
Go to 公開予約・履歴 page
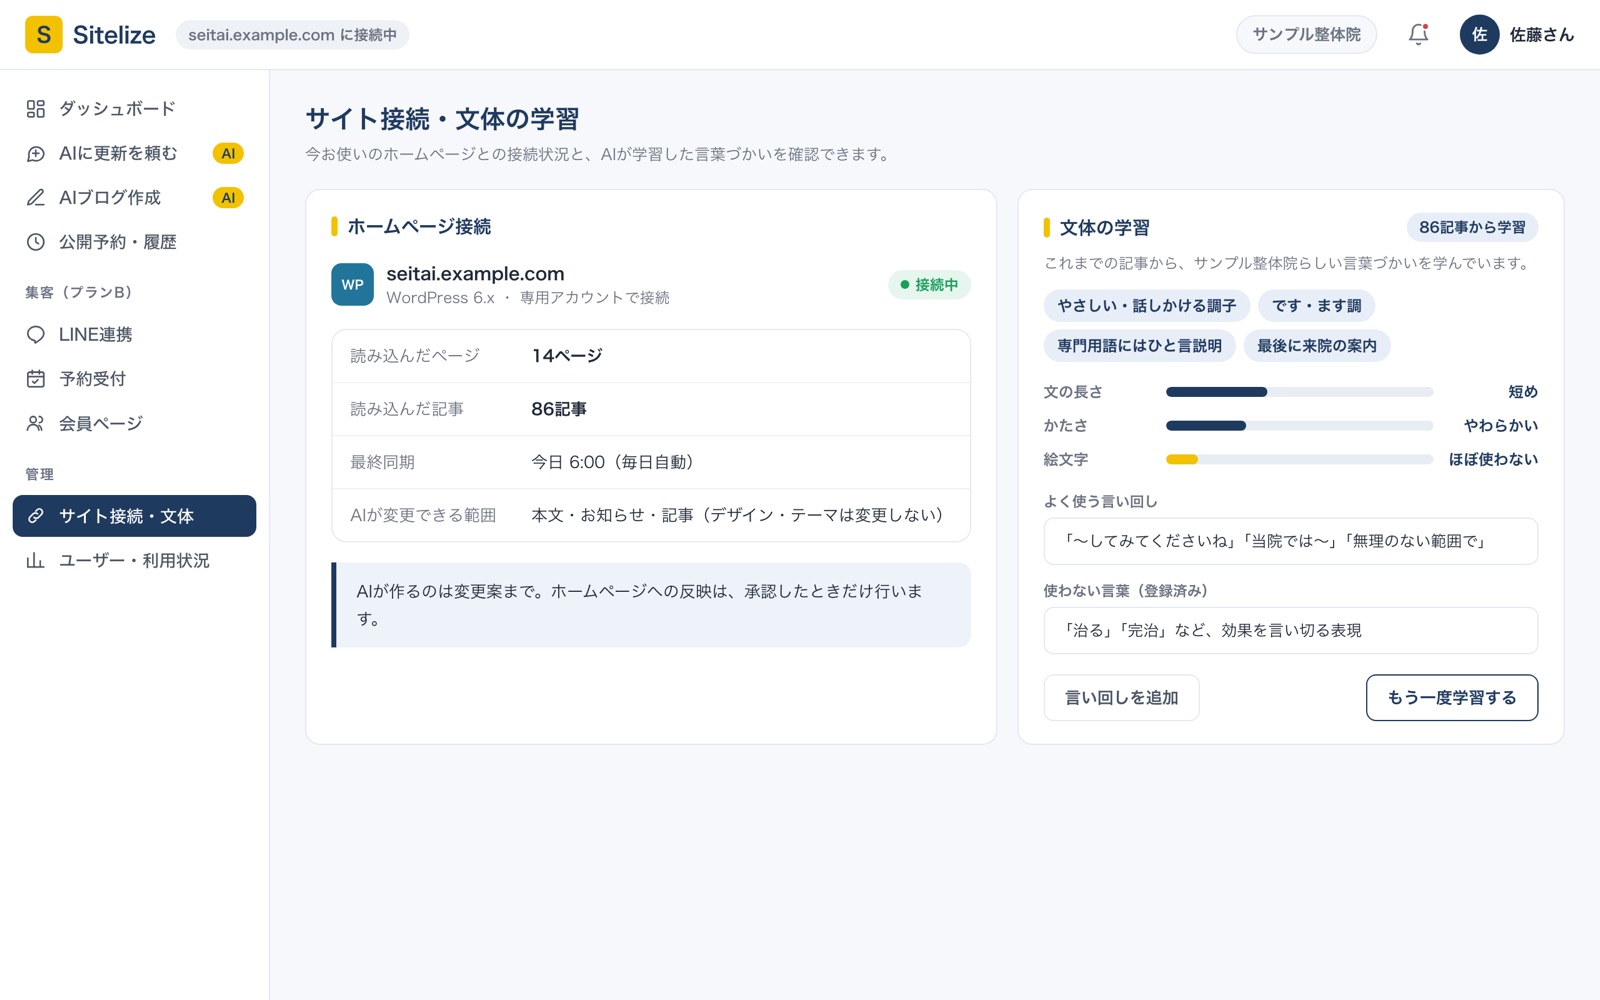(134, 242)
